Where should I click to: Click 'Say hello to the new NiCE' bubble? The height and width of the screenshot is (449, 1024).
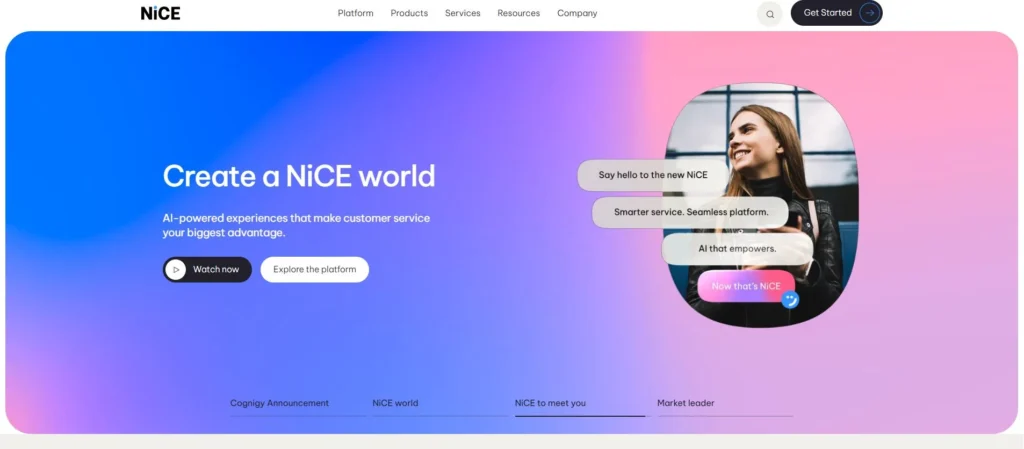[x=652, y=176]
